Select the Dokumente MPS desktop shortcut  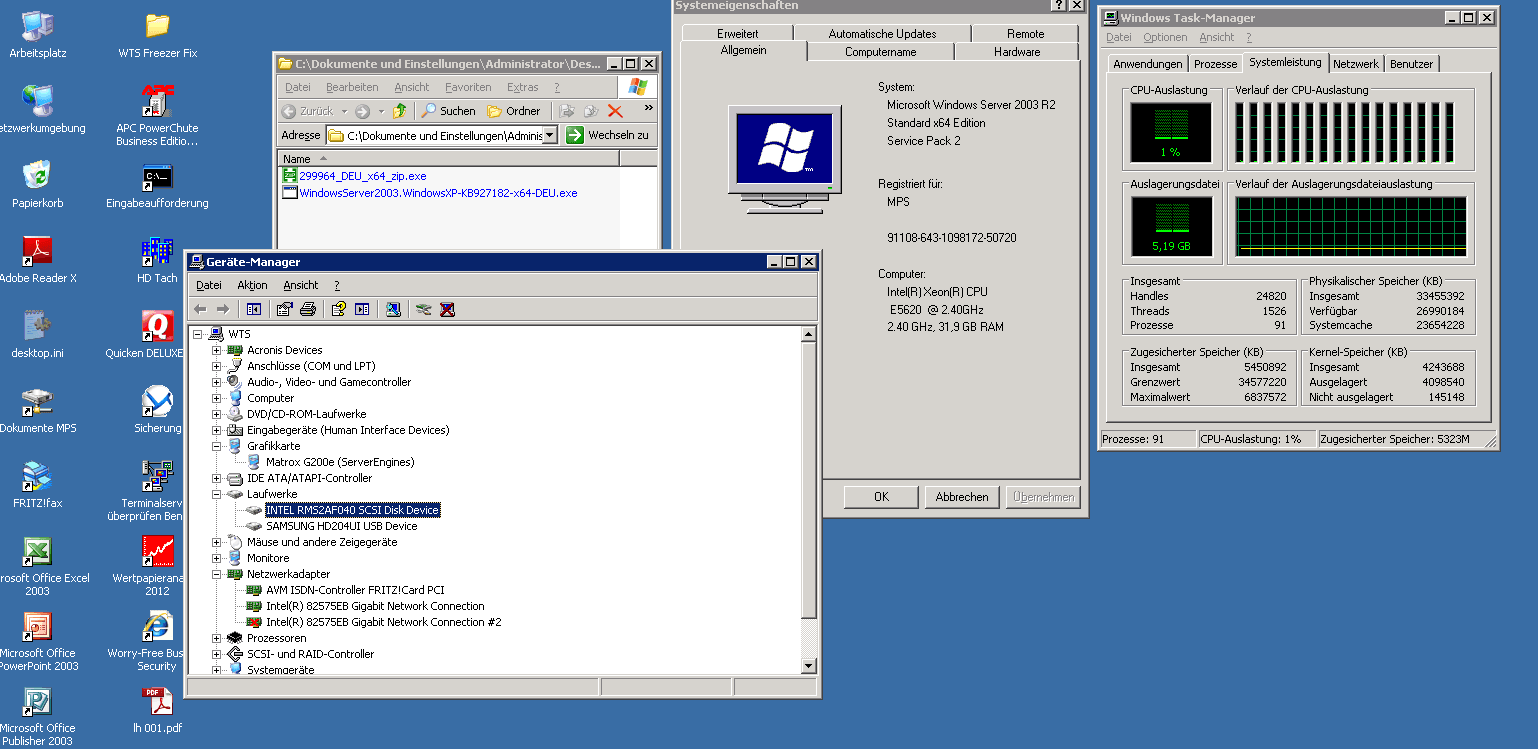[37, 411]
